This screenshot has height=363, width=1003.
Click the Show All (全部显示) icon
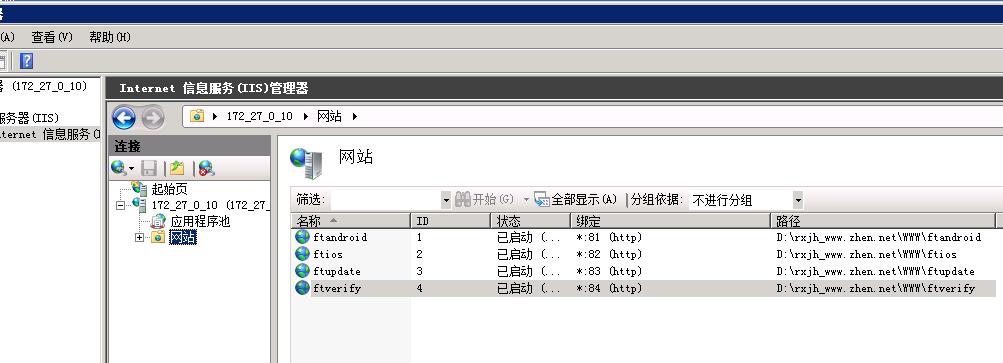pos(542,200)
